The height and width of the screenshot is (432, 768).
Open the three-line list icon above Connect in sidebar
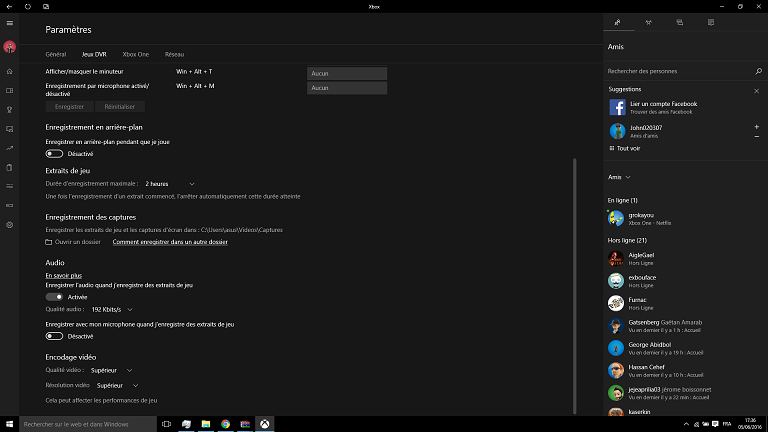click(9, 186)
